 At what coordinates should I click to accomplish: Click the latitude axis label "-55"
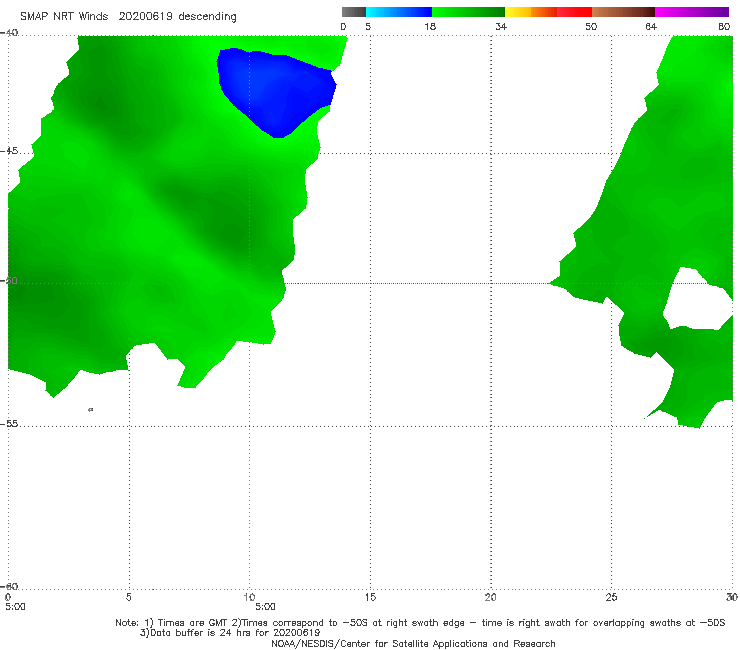(9, 423)
